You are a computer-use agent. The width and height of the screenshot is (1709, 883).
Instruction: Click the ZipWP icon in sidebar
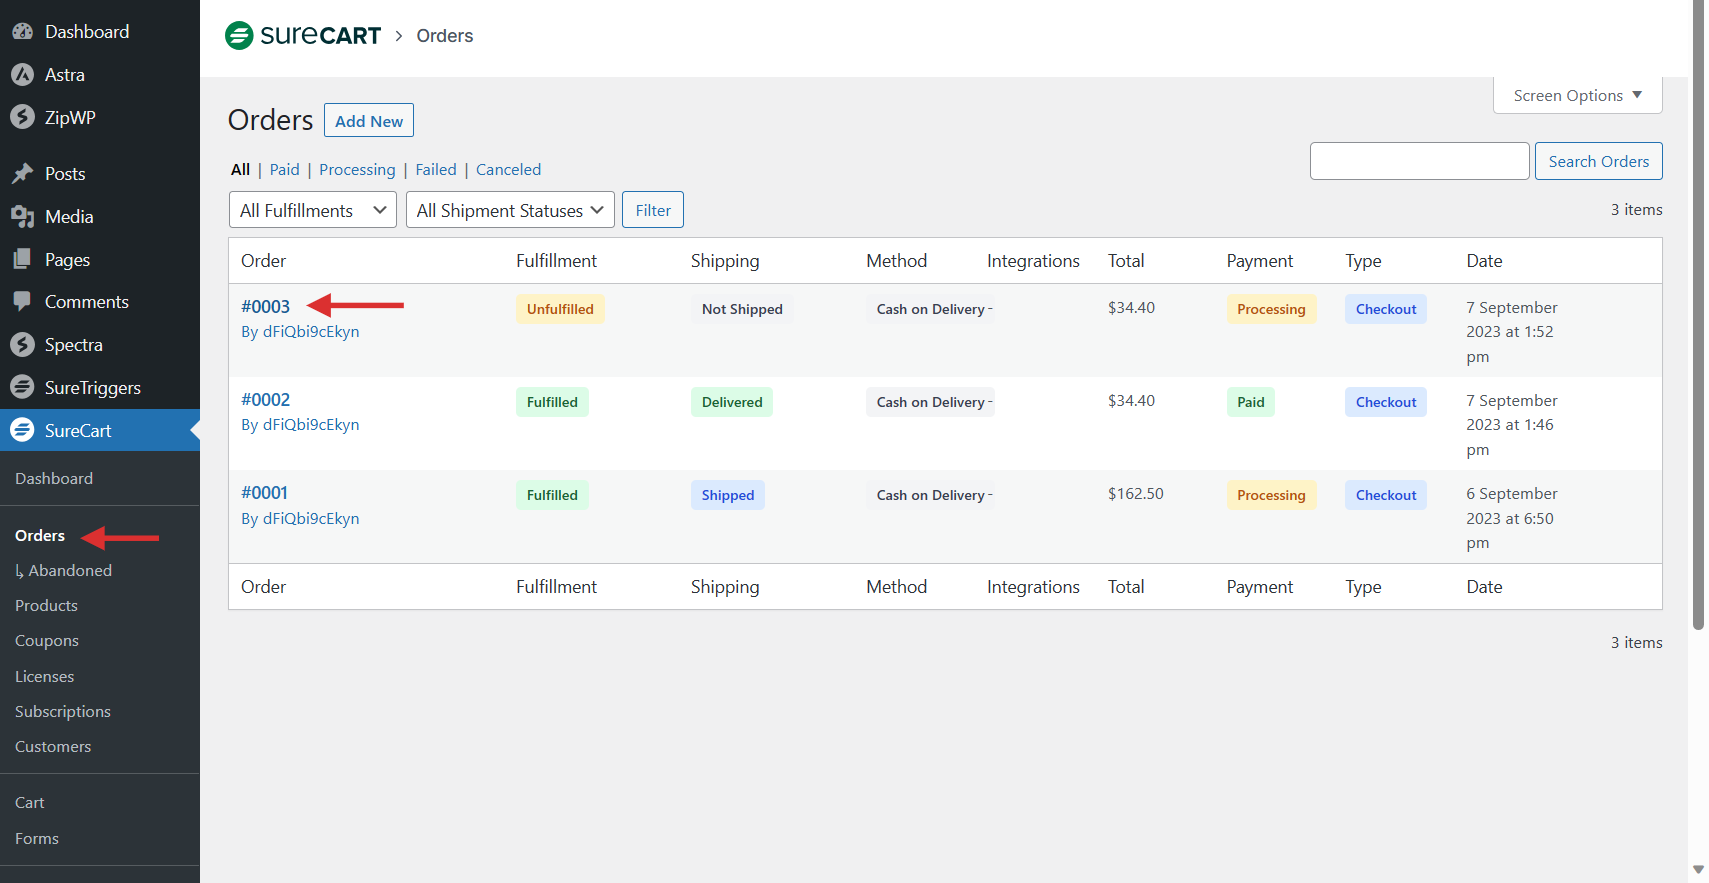pos(22,117)
